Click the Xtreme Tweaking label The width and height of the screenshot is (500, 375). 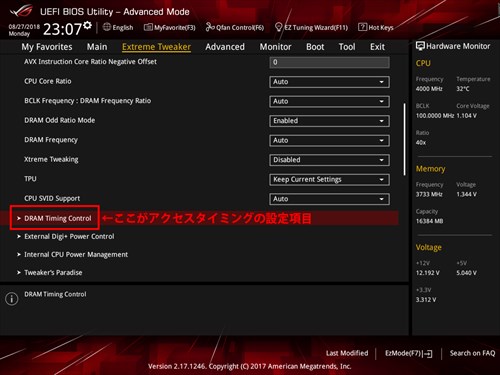click(51, 159)
